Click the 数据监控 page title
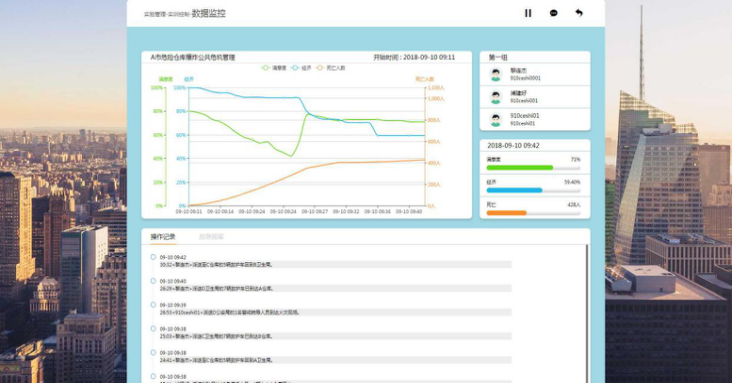Viewport: 732px width, 383px height. point(209,14)
